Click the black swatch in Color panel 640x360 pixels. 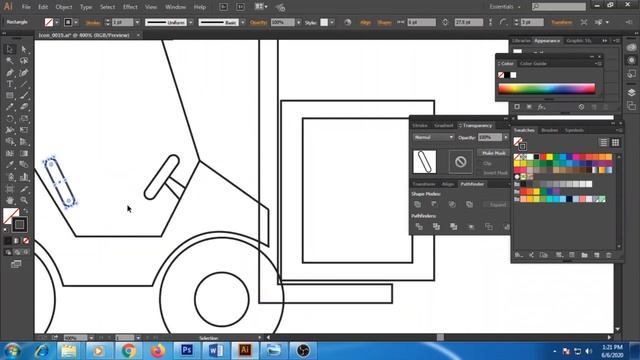[507, 75]
